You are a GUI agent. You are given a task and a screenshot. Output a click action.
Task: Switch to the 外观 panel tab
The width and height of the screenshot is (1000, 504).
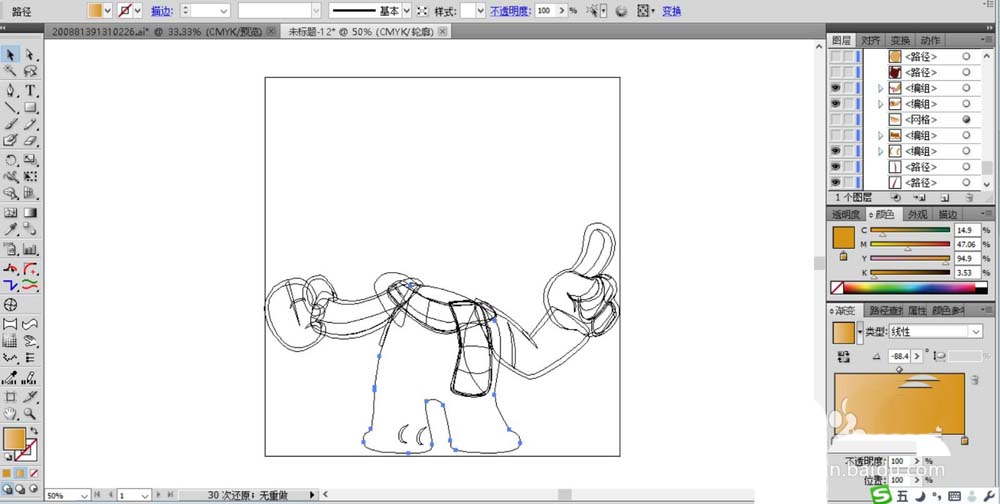(x=917, y=215)
